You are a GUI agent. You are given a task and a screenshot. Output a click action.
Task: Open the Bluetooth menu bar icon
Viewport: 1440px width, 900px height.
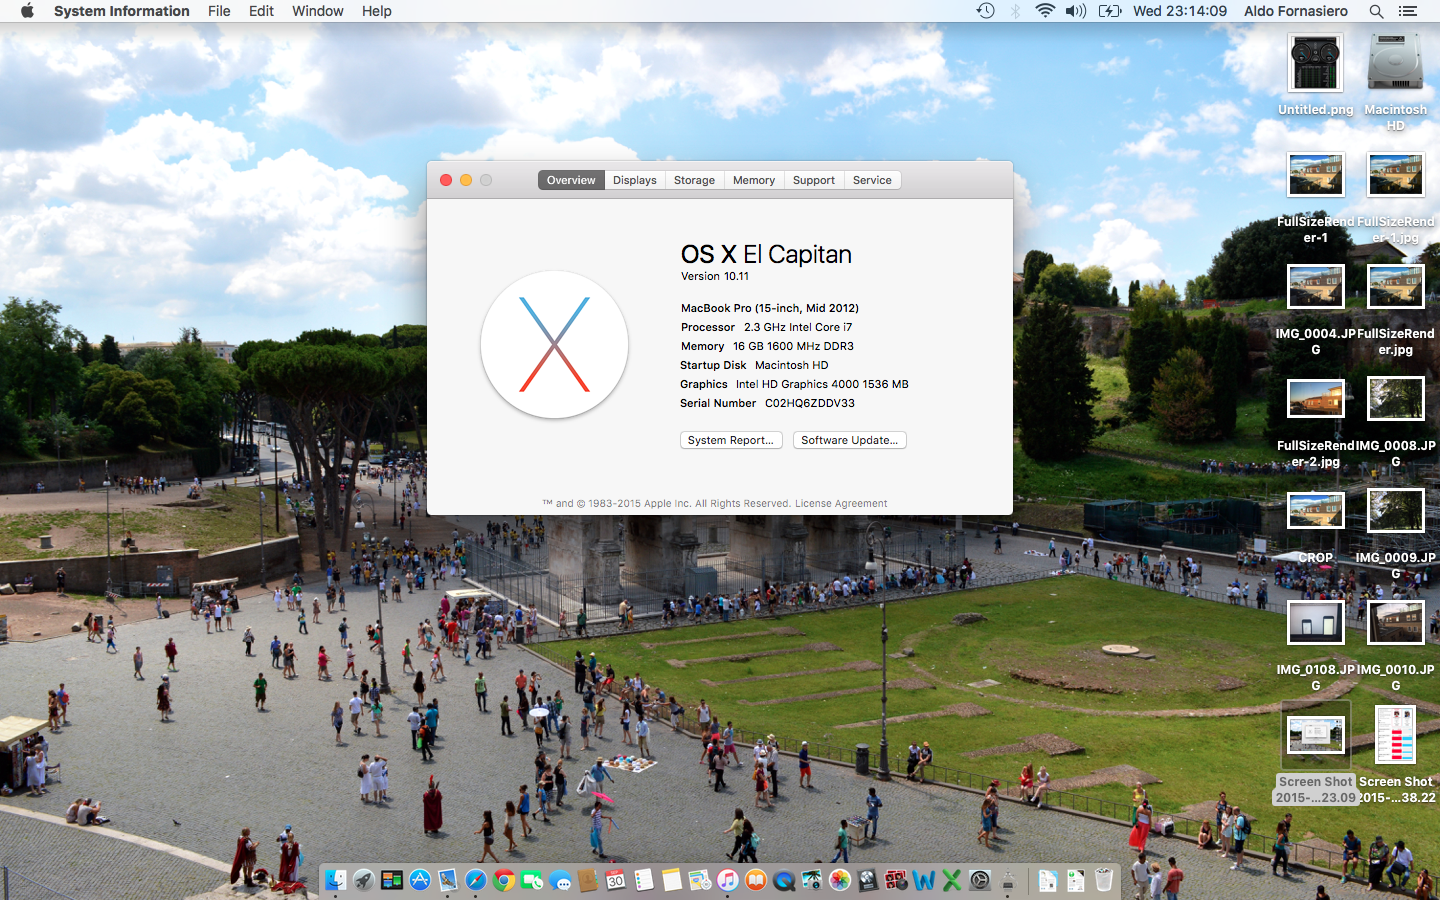1015,11
